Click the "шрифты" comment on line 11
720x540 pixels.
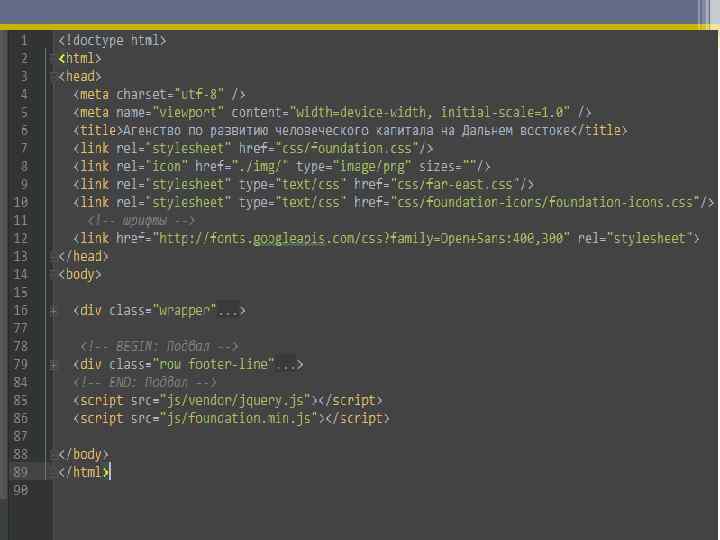point(141,221)
